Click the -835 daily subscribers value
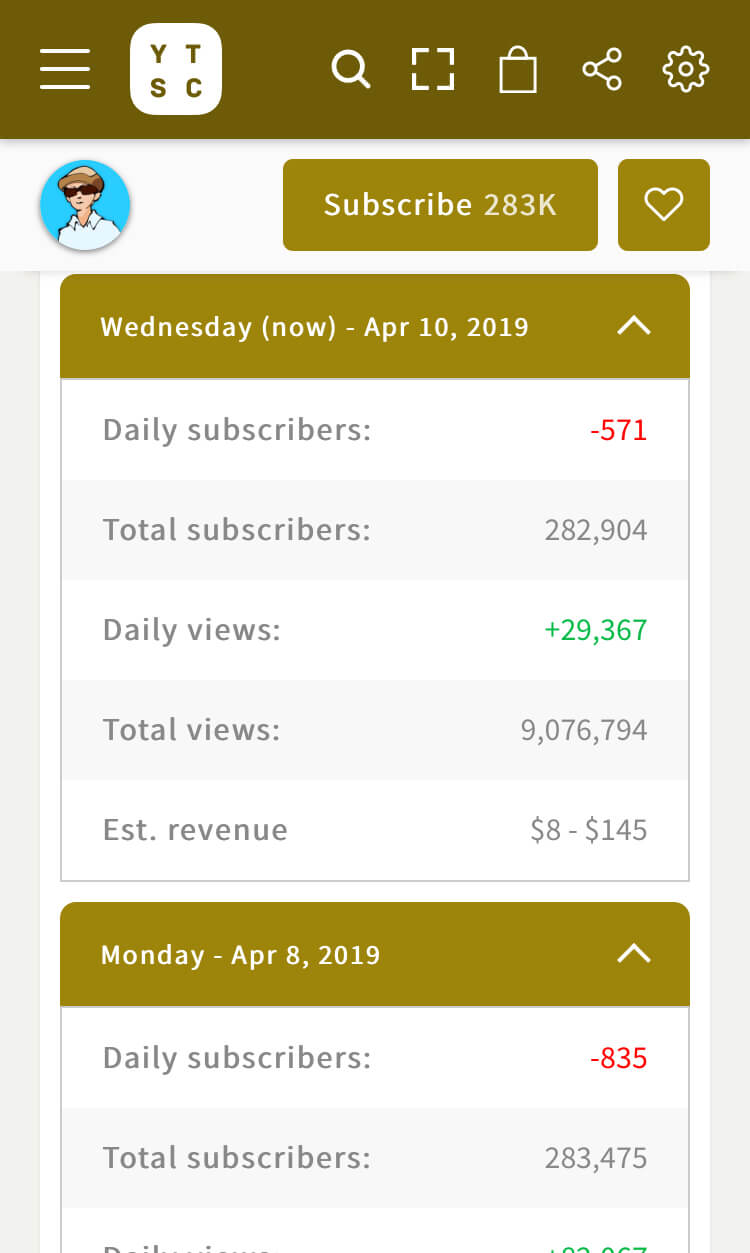This screenshot has width=750, height=1253. [618, 1058]
